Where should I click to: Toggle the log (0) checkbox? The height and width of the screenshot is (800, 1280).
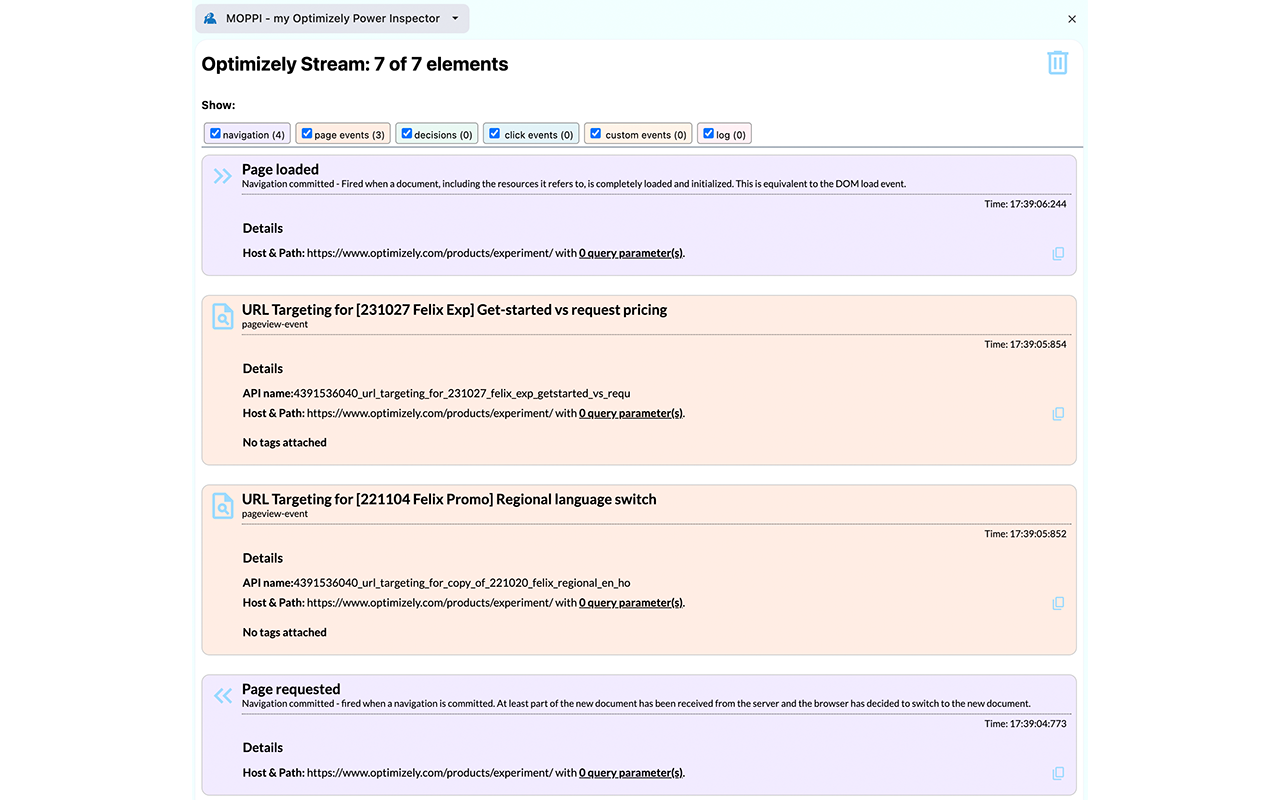pos(708,134)
